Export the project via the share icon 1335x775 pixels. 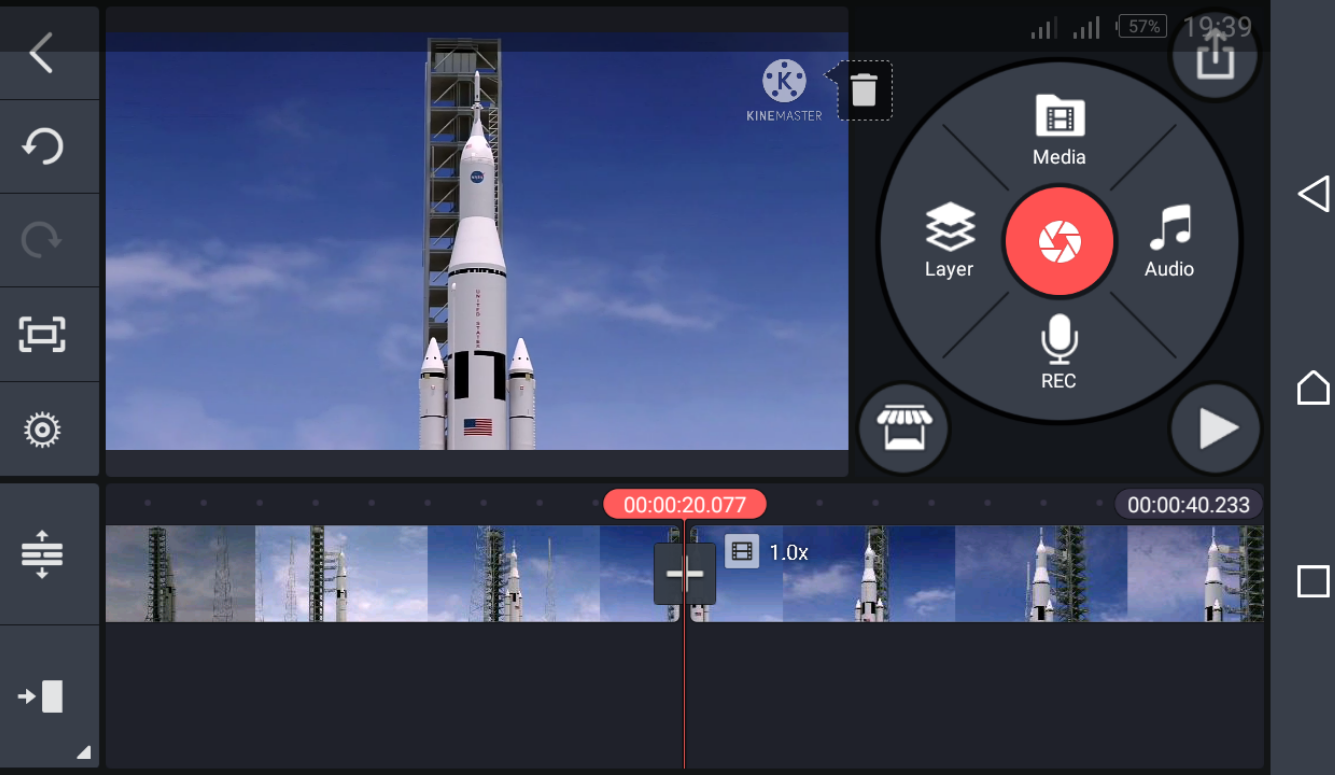point(1213,55)
